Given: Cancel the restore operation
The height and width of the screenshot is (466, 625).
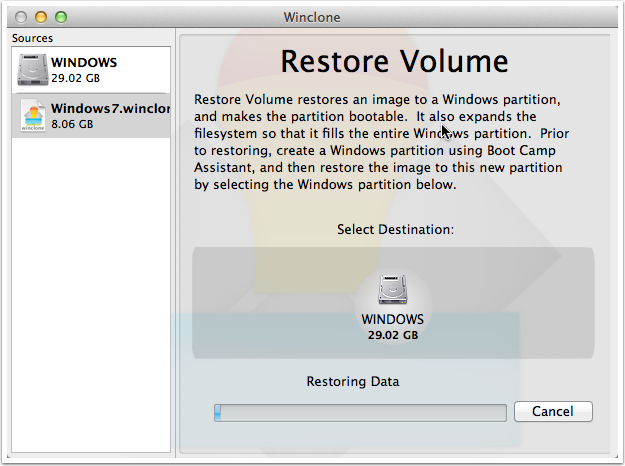Looking at the screenshot, I should pyautogui.click(x=553, y=411).
